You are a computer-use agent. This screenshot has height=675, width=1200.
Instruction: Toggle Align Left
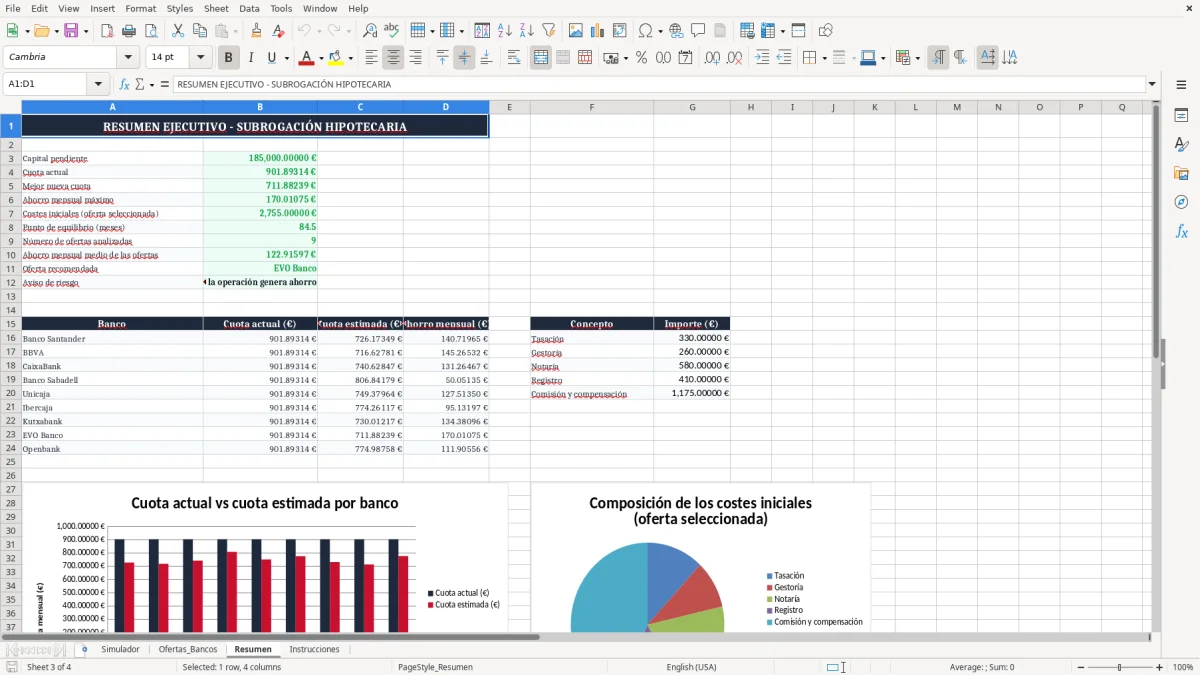click(x=371, y=58)
